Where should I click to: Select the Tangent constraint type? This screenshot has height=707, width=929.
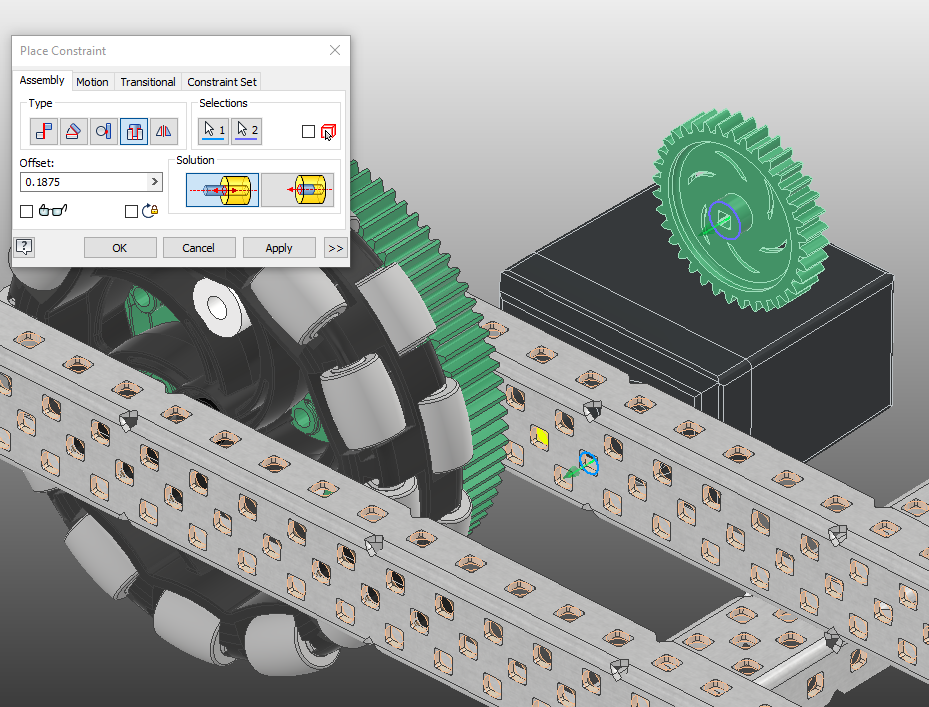click(104, 131)
